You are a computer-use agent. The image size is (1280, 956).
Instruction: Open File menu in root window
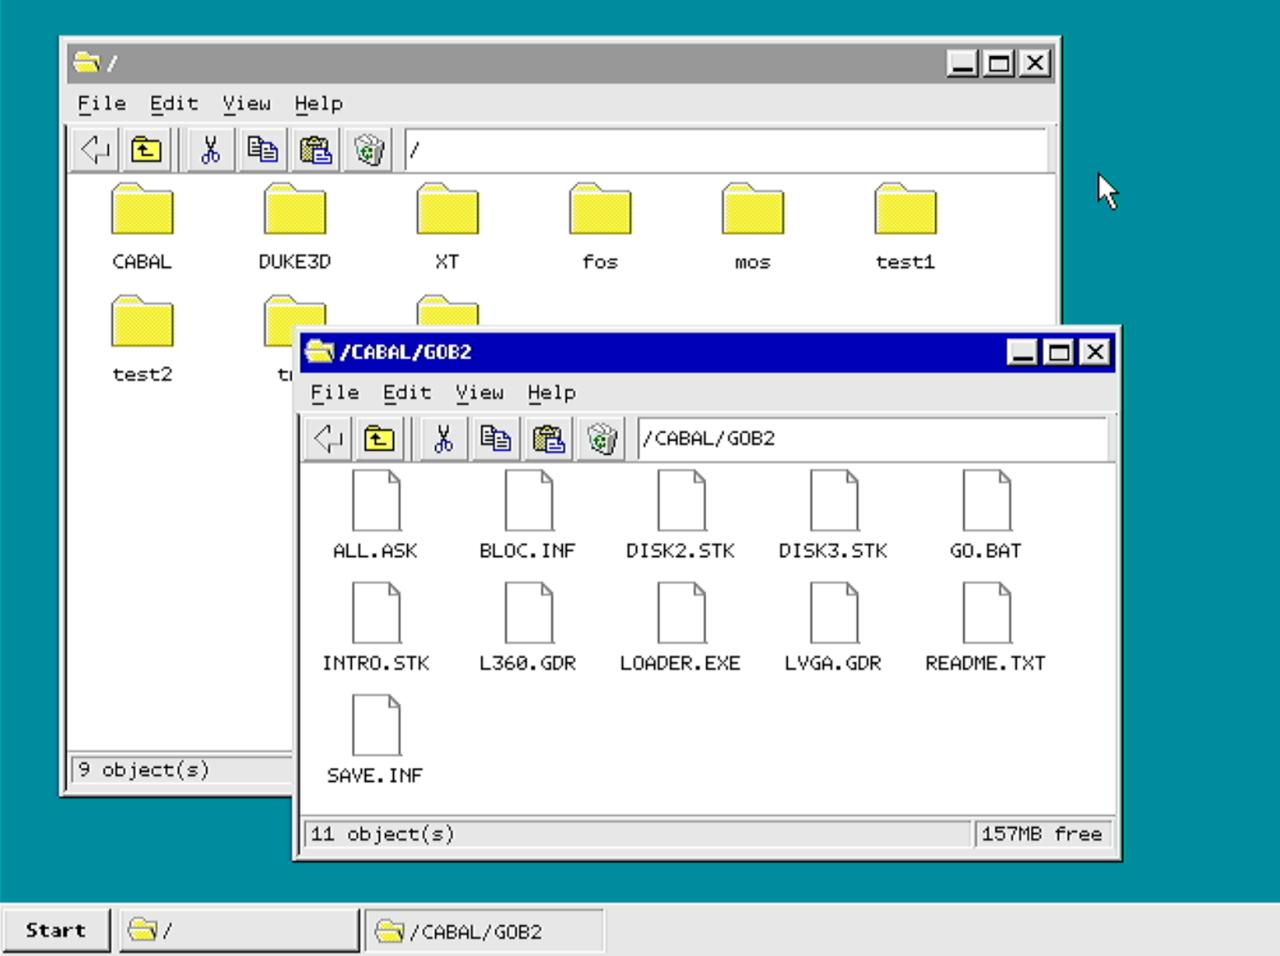pyautogui.click(x=102, y=103)
